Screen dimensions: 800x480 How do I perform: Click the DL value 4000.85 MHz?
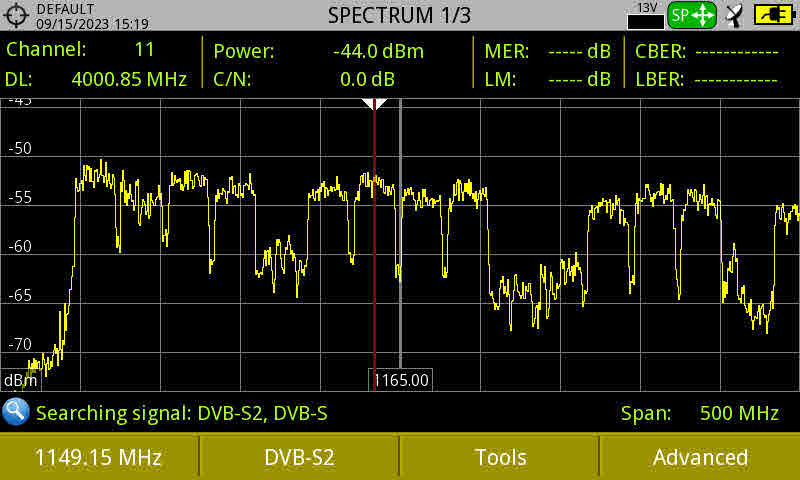[129, 79]
